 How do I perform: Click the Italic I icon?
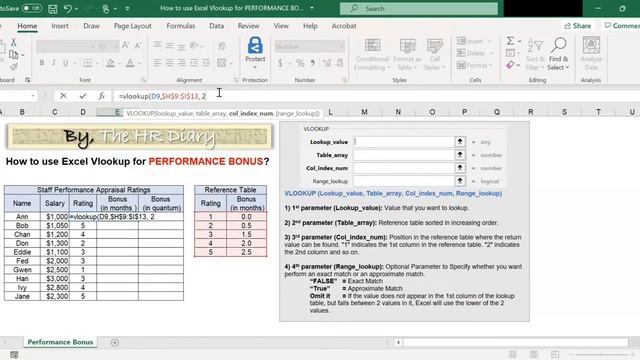[x=53, y=63]
